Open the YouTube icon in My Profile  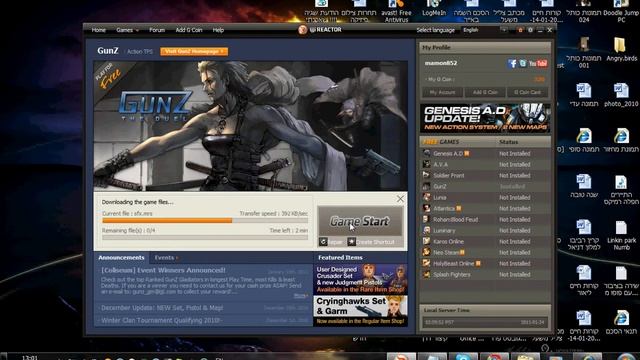click(538, 63)
